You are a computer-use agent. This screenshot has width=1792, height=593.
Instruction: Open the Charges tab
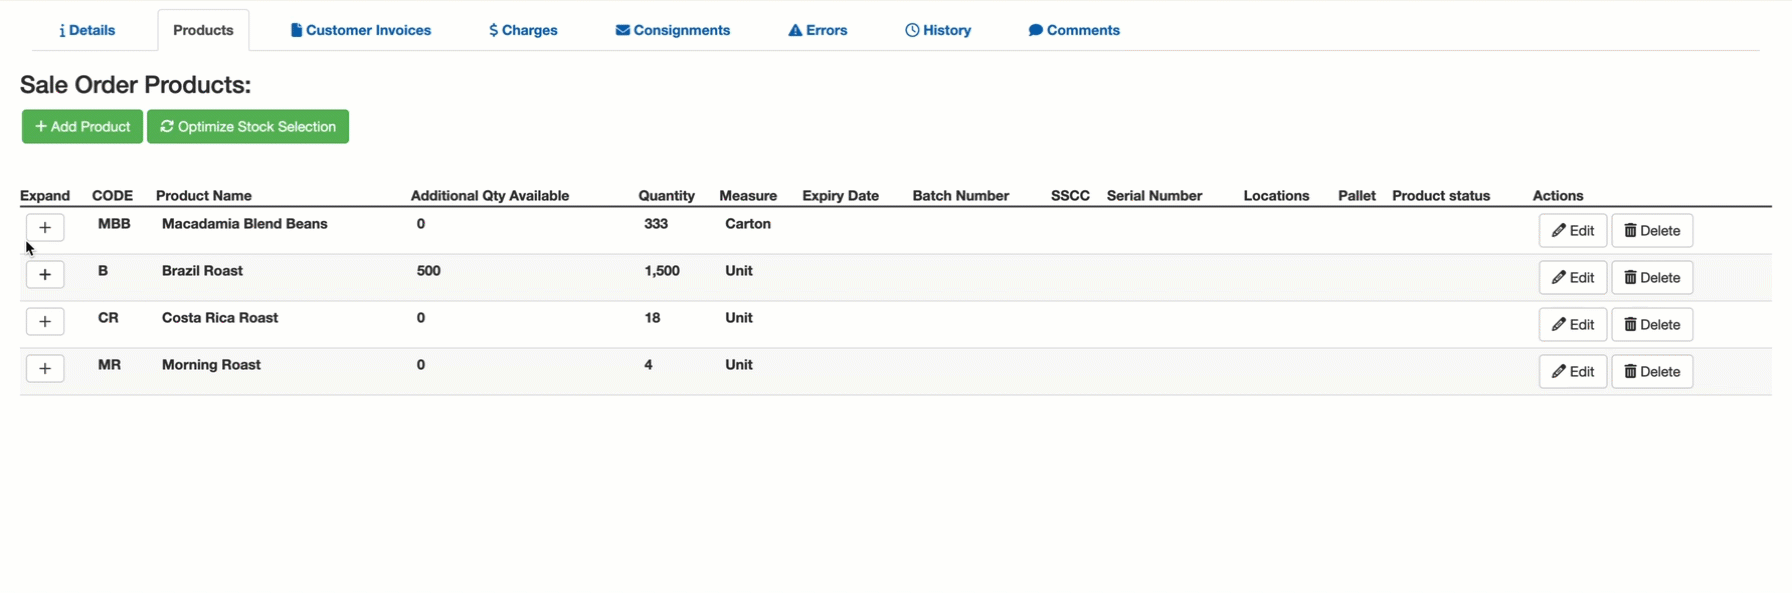(x=523, y=31)
